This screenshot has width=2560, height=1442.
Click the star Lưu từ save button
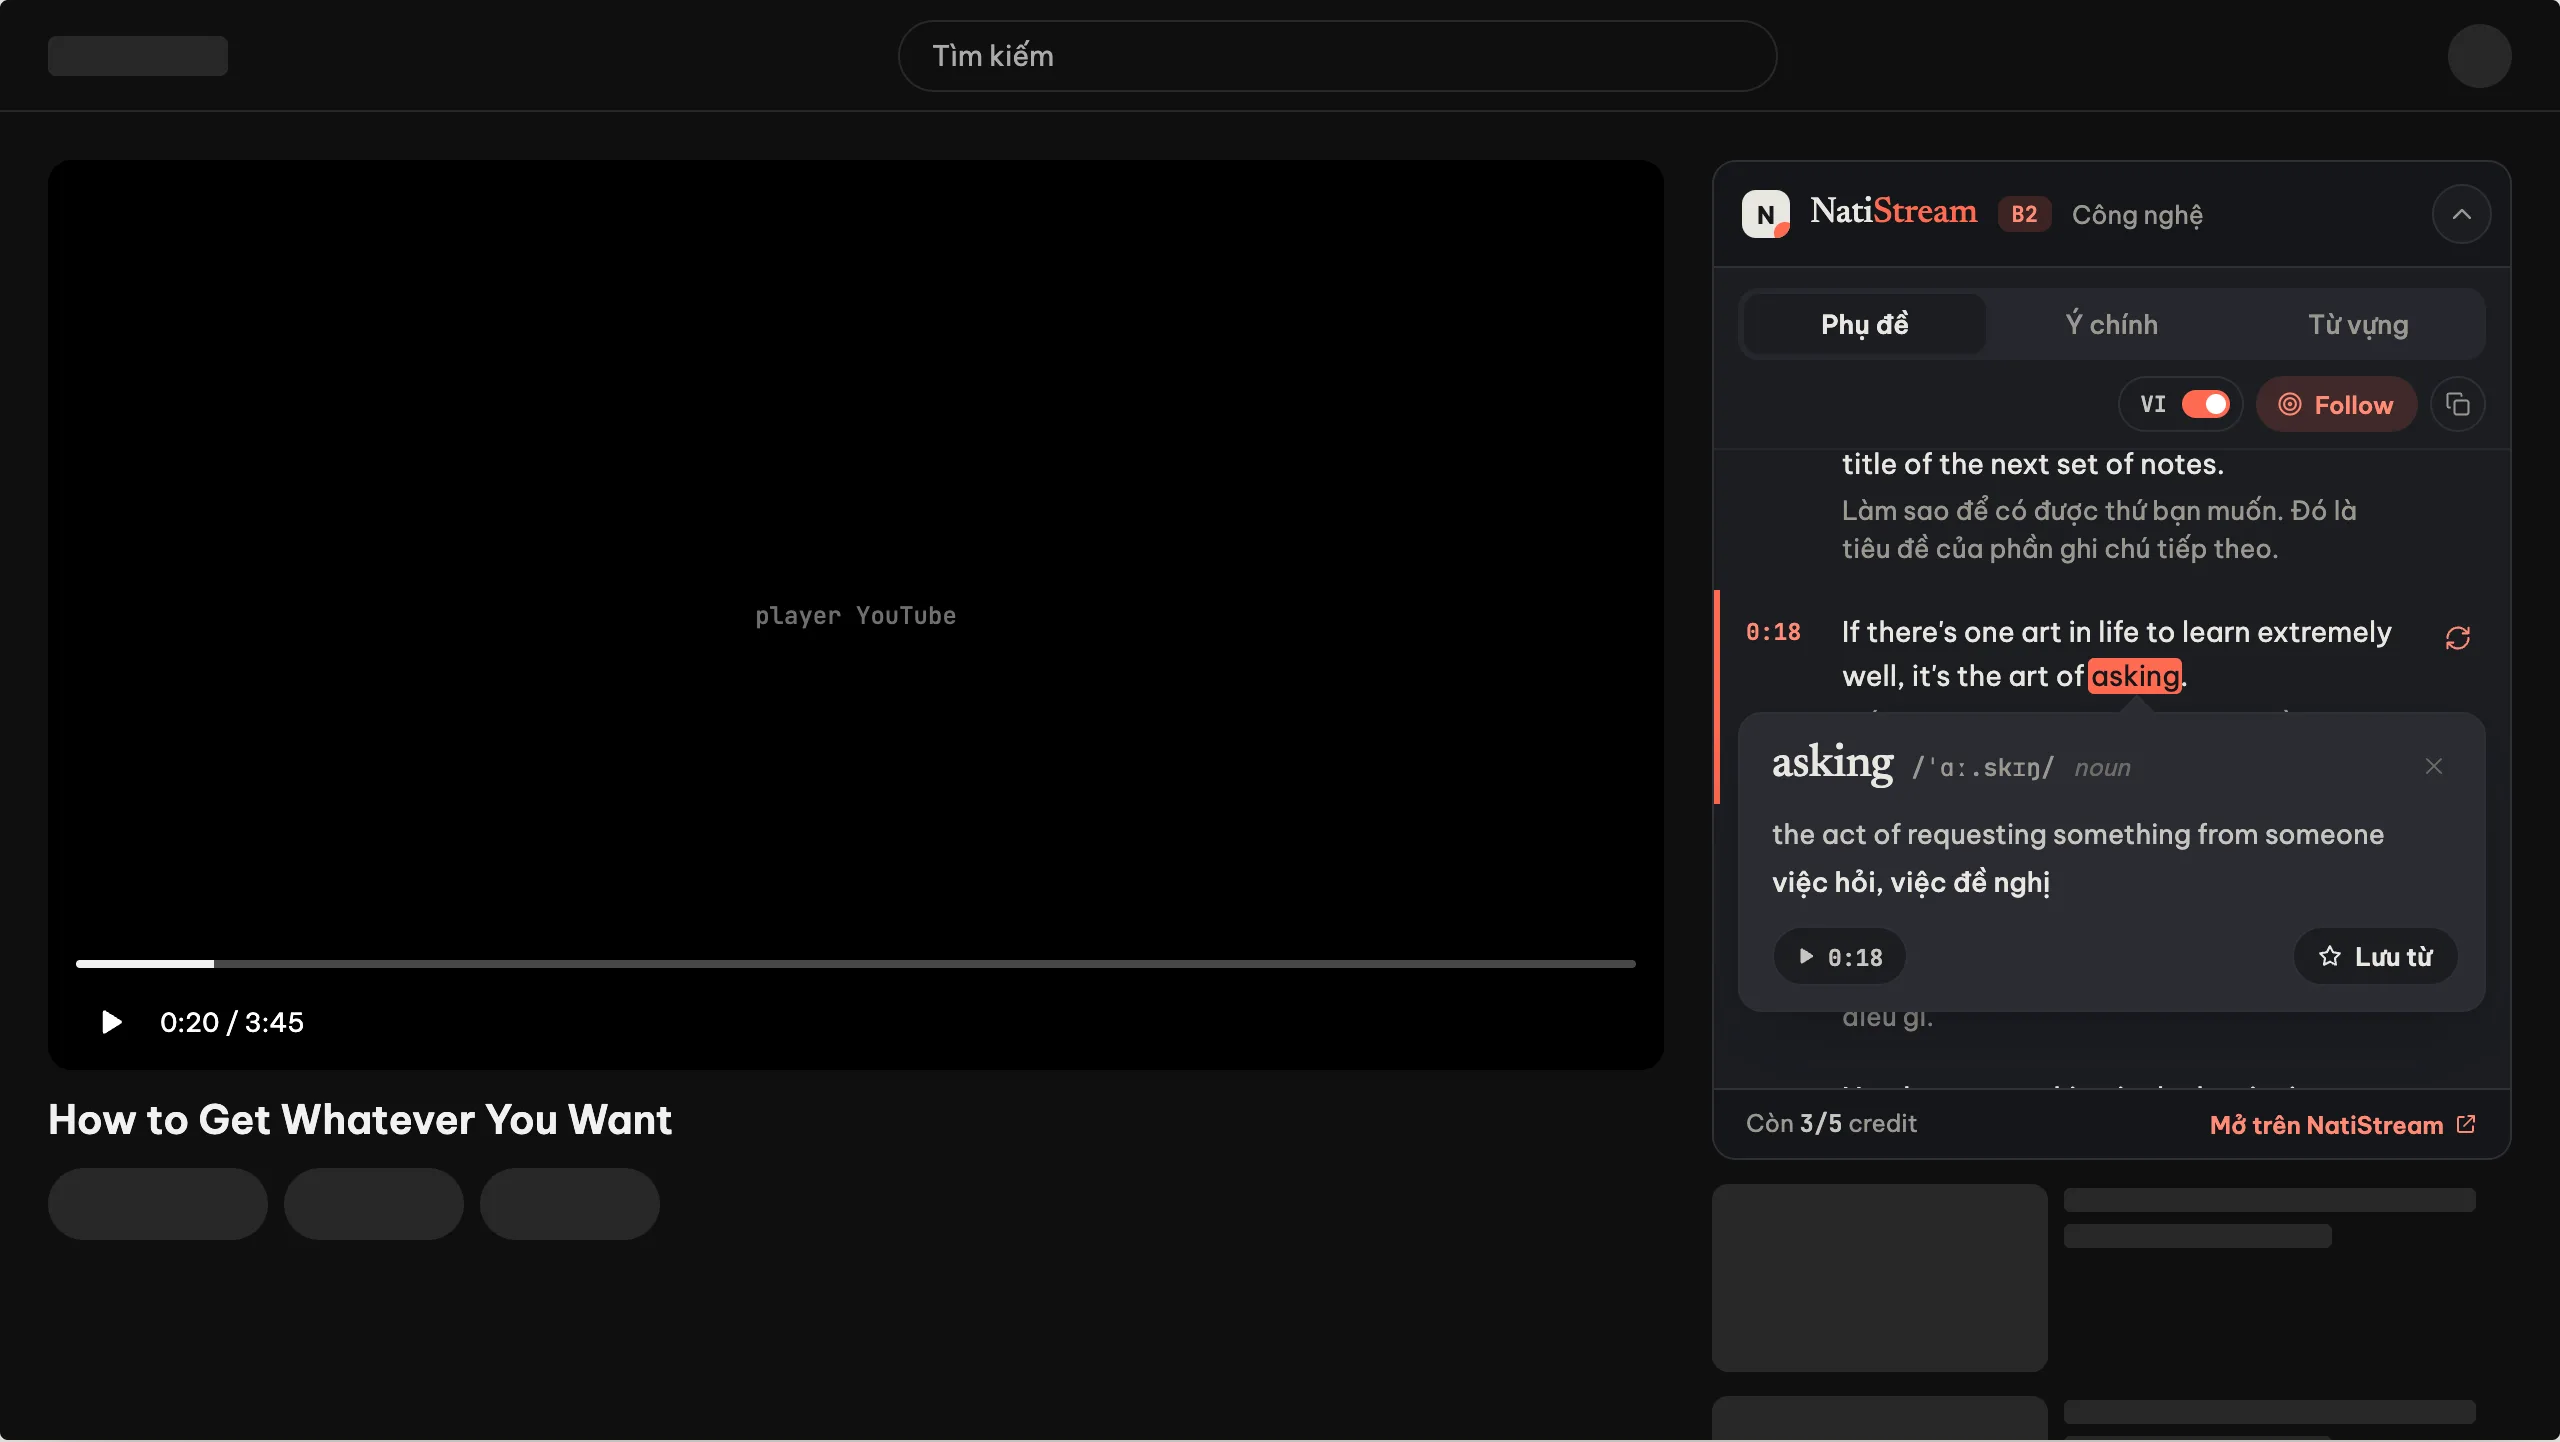2375,956
